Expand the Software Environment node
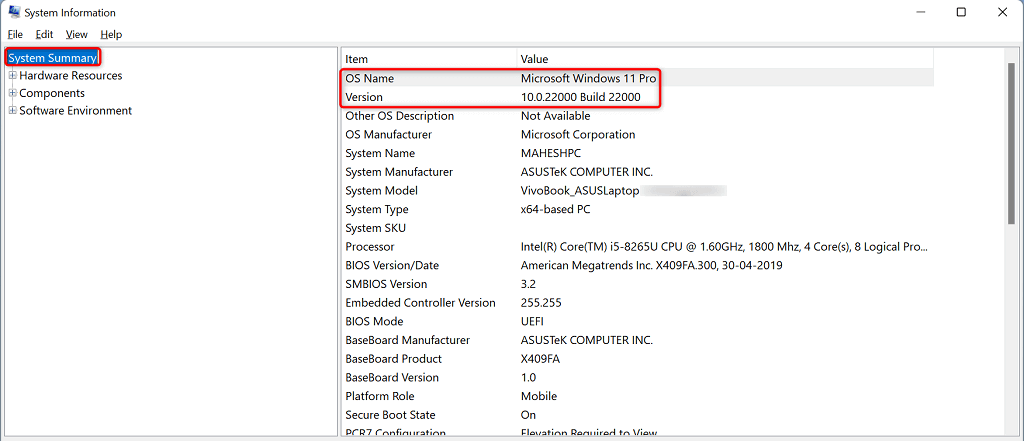The image size is (1024, 441). pos(13,111)
